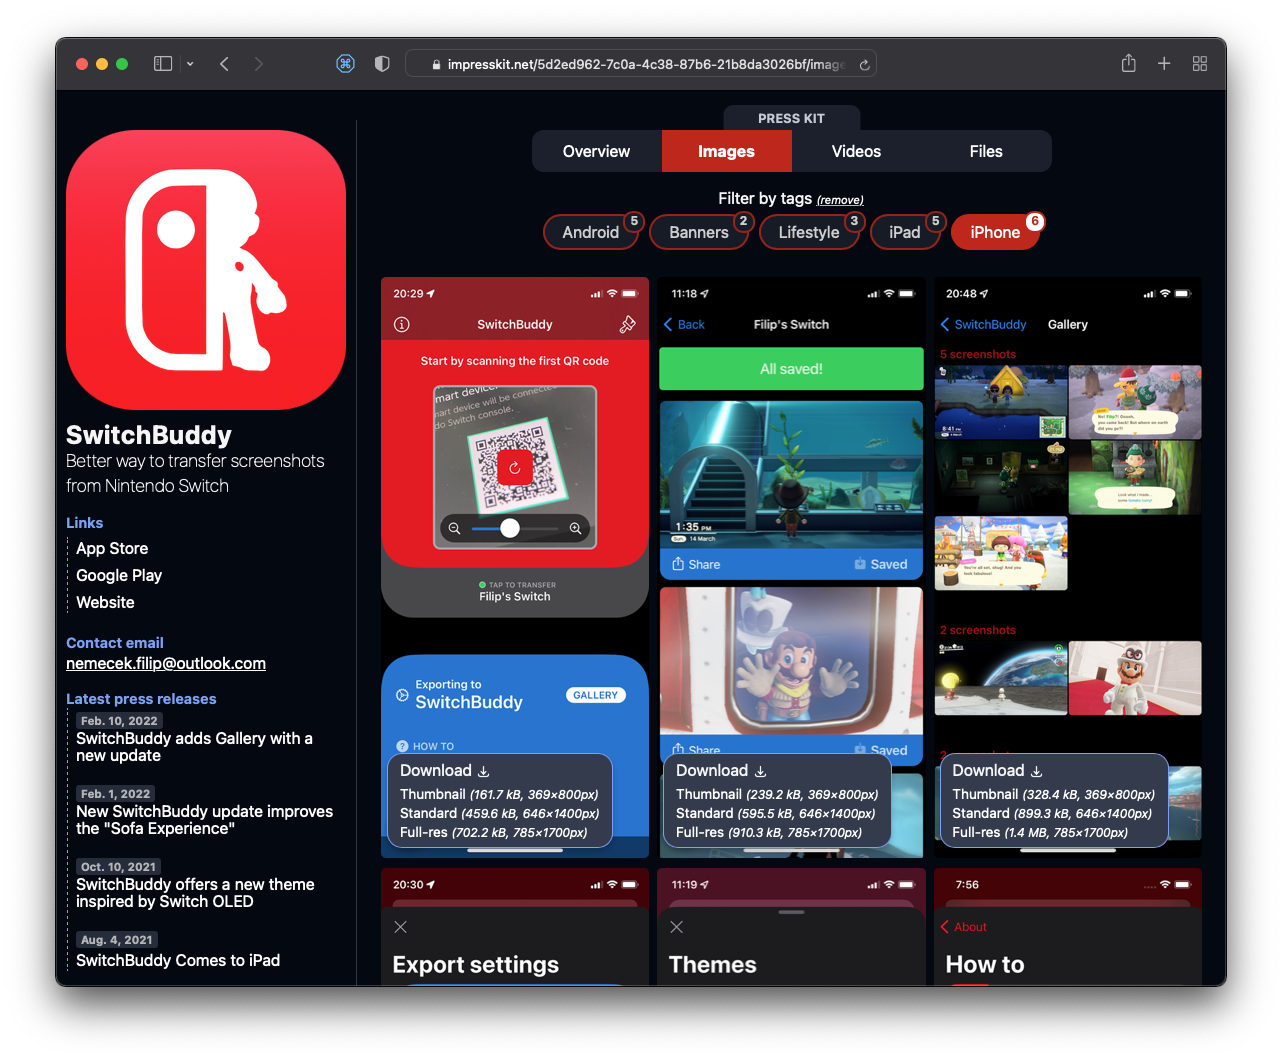Download Standard 899.3 kB version
Screen dimensions: 1282x1060
pyautogui.click(x=1052, y=813)
